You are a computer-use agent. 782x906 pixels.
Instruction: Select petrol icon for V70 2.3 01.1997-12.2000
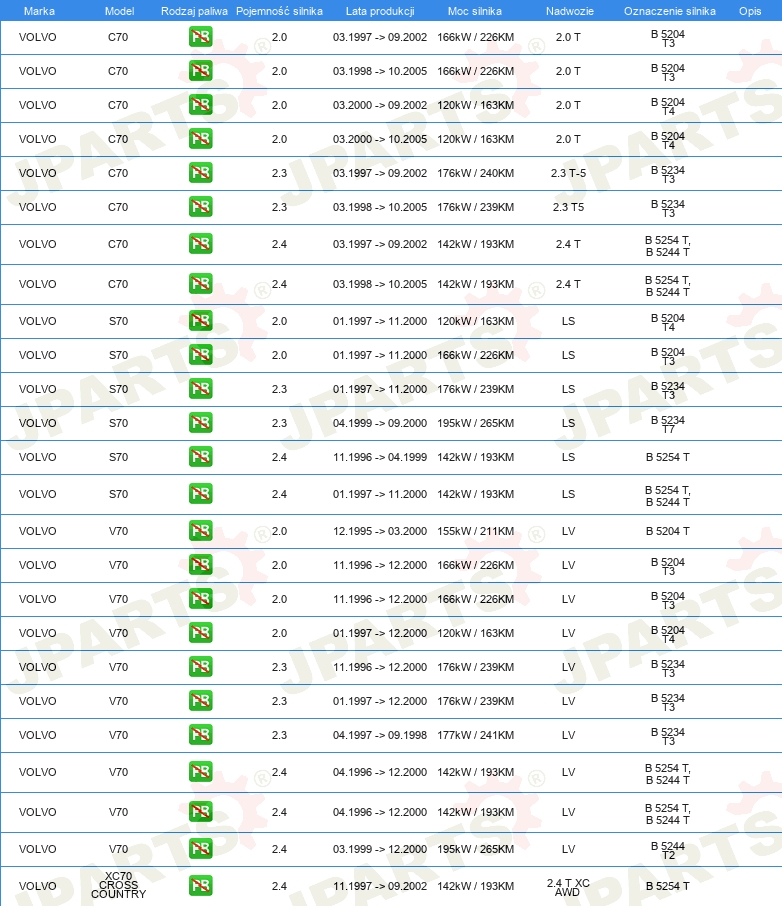[201, 701]
